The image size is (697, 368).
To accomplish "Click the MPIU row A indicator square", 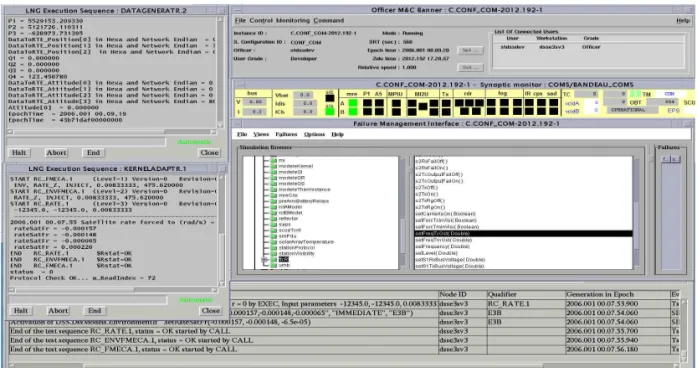I will click(396, 103).
